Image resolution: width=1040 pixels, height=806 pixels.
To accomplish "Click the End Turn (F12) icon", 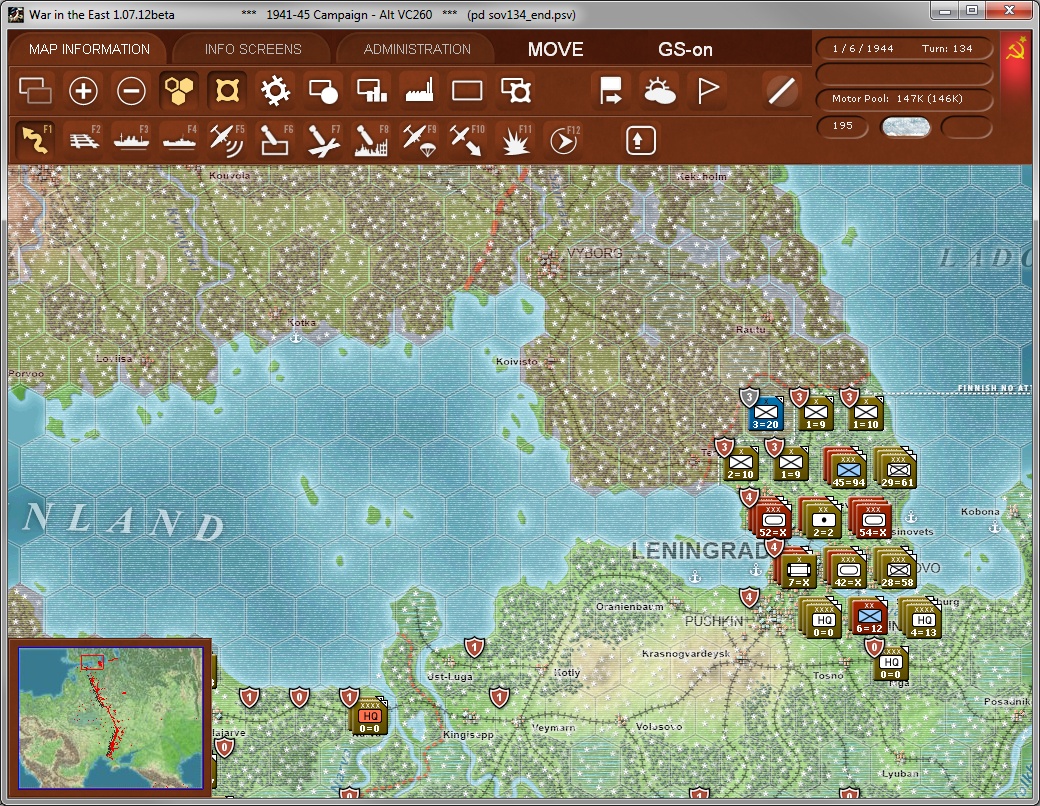I will [x=563, y=140].
